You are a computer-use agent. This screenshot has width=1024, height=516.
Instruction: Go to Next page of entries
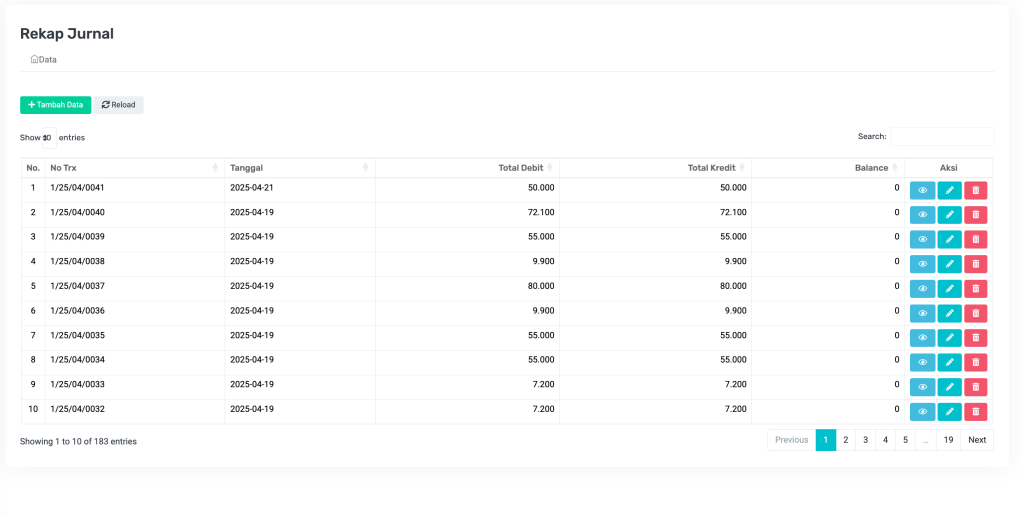point(977,440)
